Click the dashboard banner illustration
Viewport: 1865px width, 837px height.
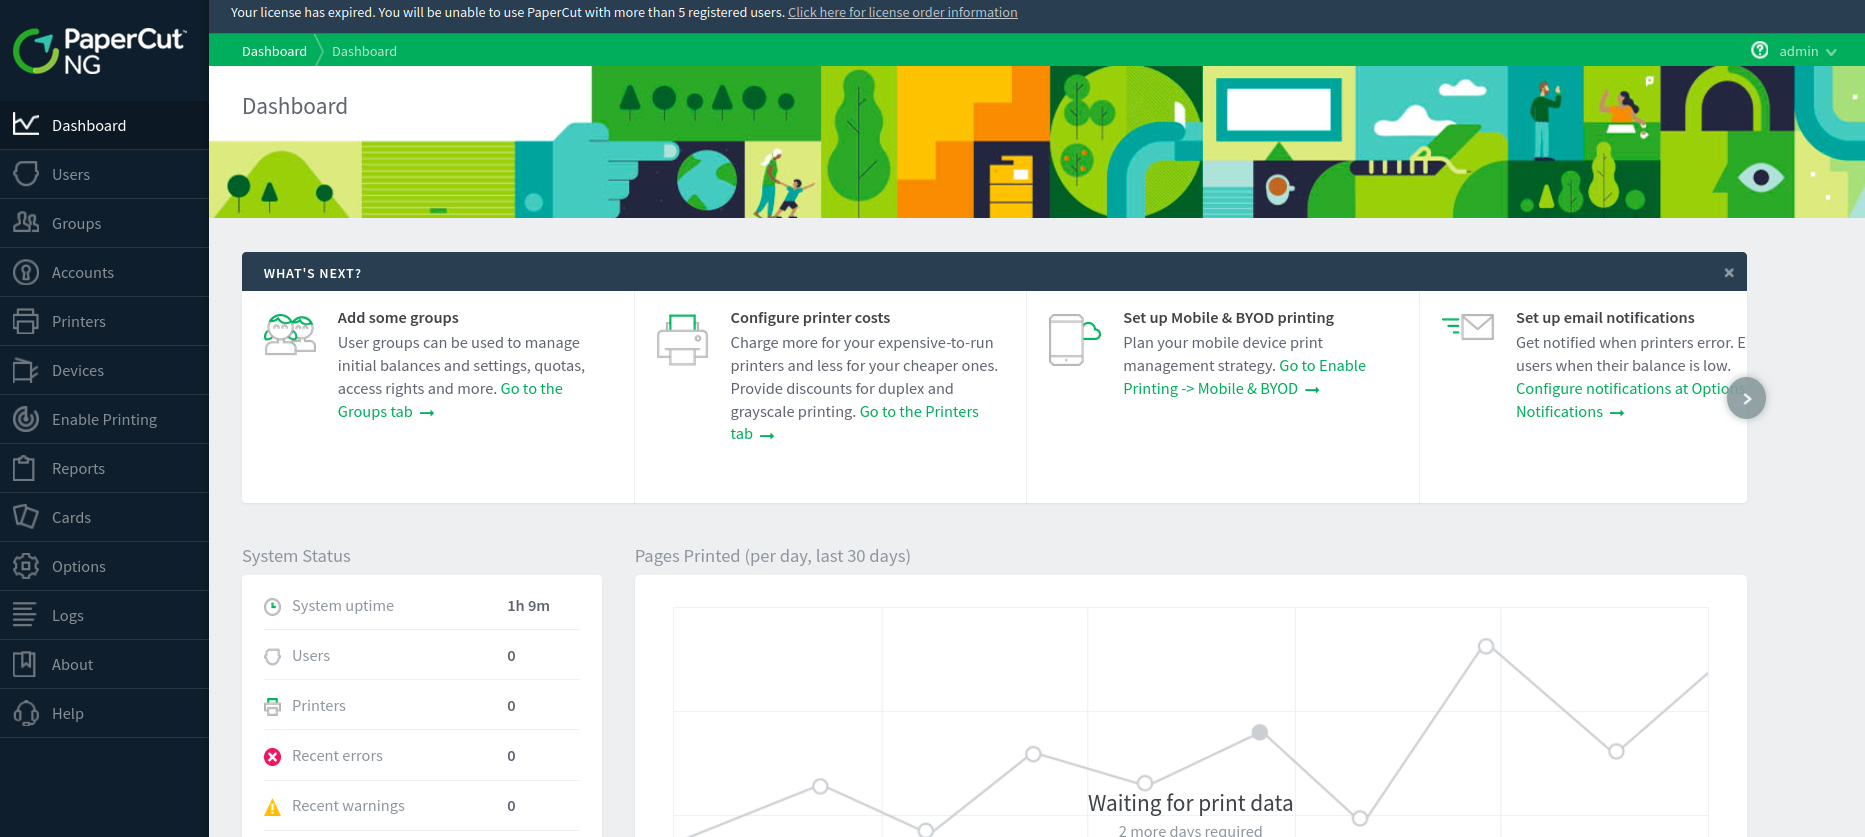click(x=1037, y=142)
